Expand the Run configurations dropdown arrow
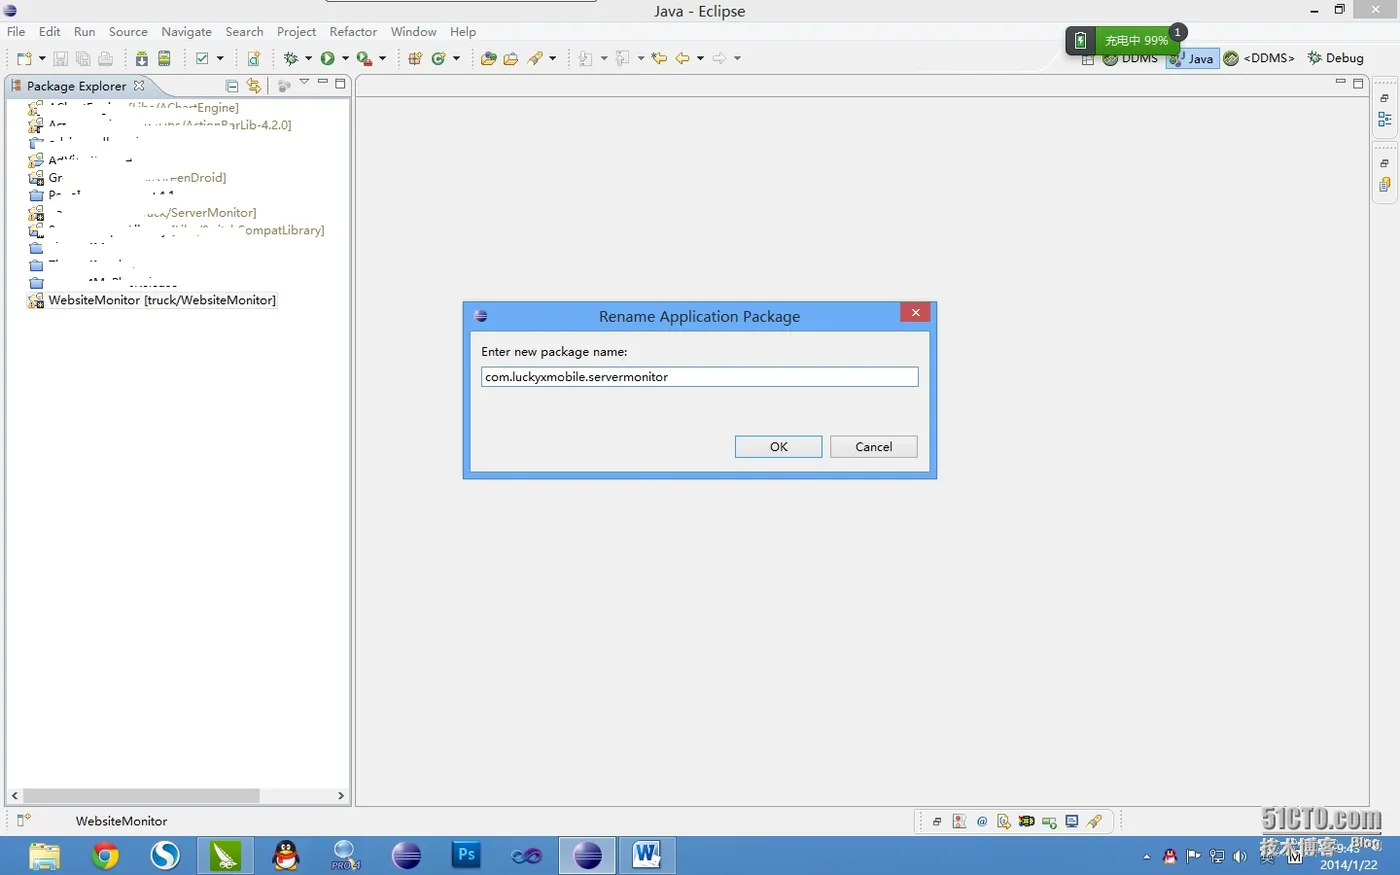1400x875 pixels. pyautogui.click(x=345, y=58)
